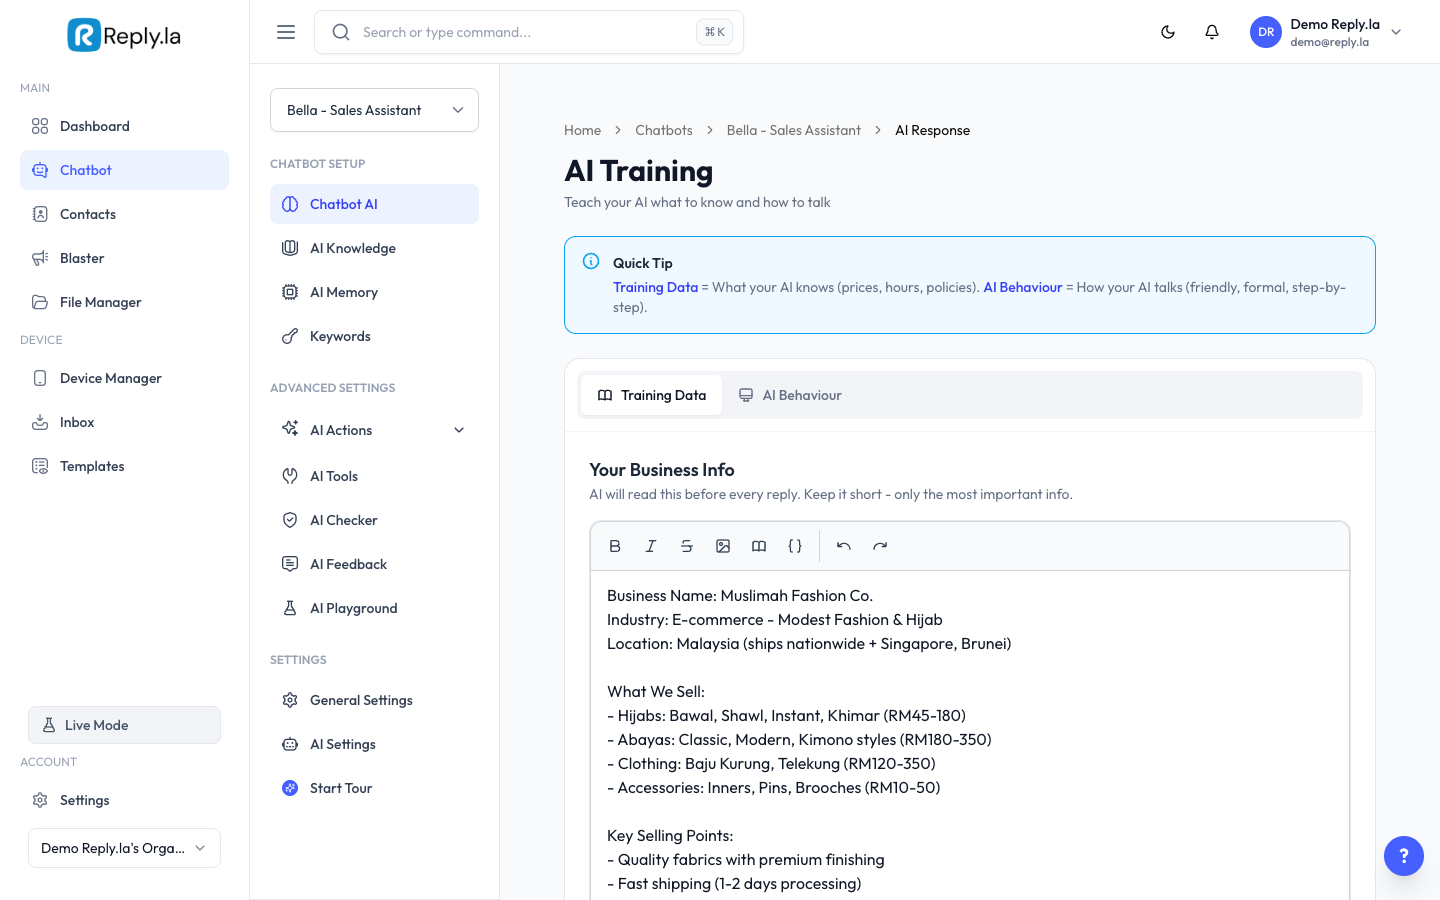Screen dimensions: 1440x900
Task: Toggle strikethrough formatting
Action: point(687,546)
